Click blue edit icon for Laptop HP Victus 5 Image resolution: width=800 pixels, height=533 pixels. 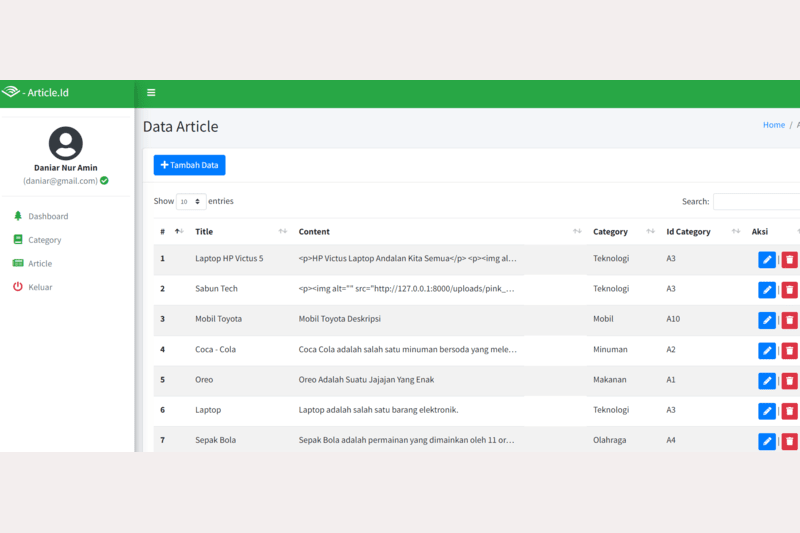coord(767,260)
